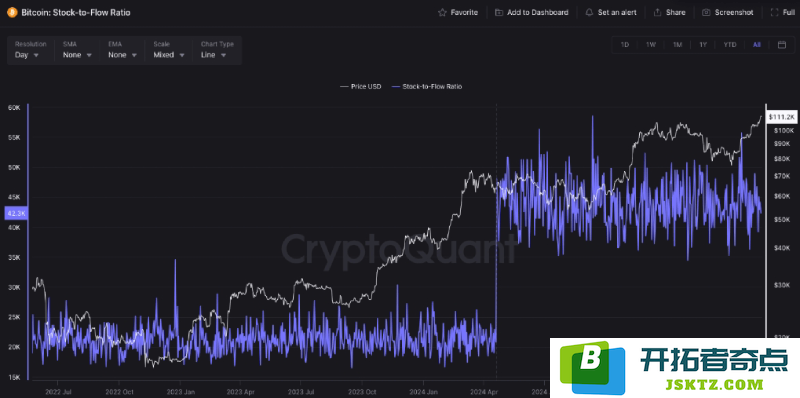Screen dimensions: 800x398
Task: Click the 50K left axis label
Action: (x=14, y=168)
